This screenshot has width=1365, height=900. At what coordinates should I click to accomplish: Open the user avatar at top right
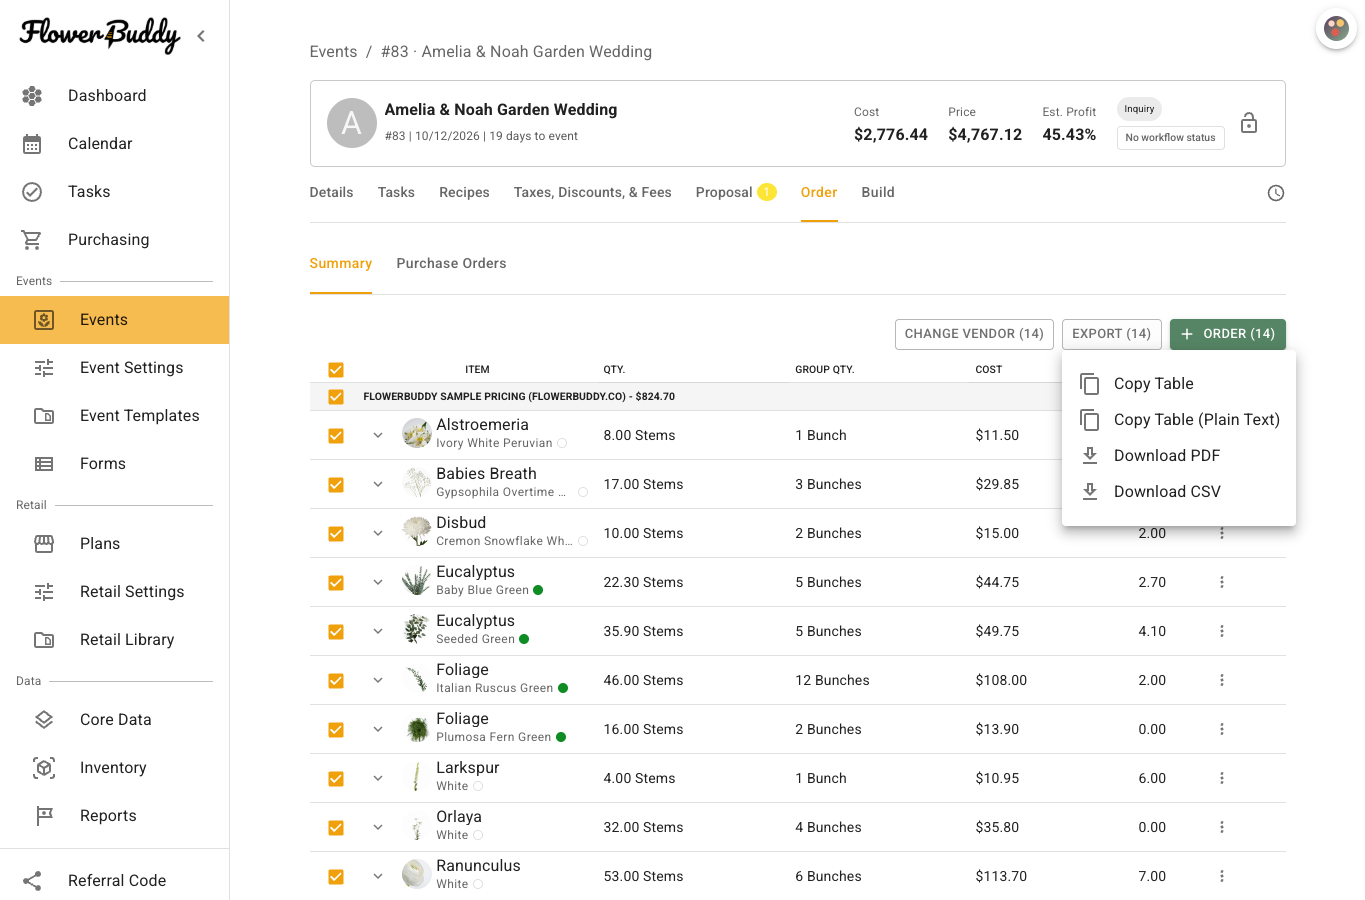click(1336, 29)
